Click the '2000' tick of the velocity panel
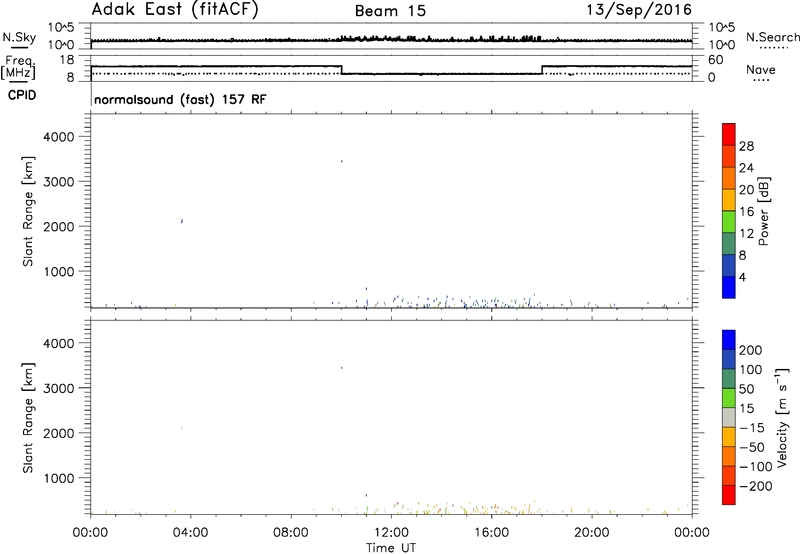 59,433
